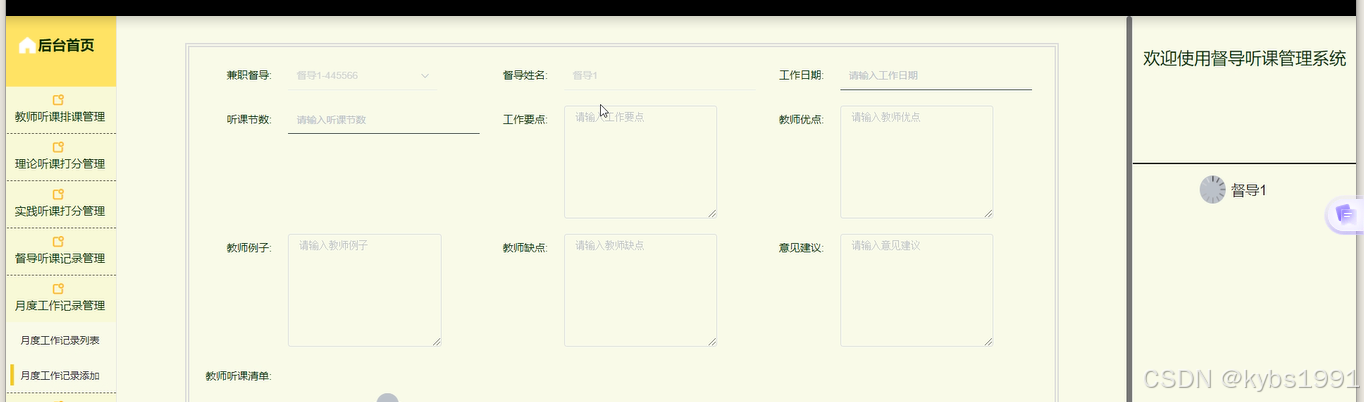This screenshot has height=402, width=1364.
Task: Click the 工作要点 text area
Action: [640, 162]
